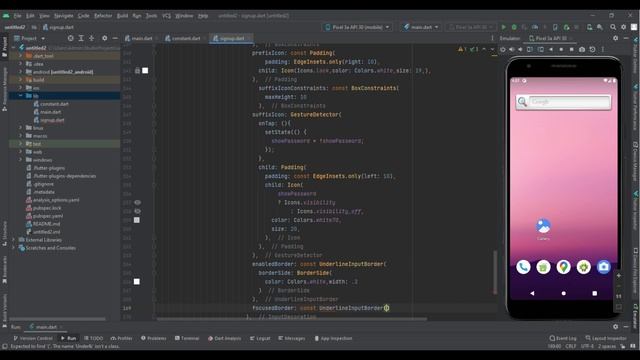Click emulator rotate left icon
The height and width of the screenshot is (360, 640).
click(530, 49)
